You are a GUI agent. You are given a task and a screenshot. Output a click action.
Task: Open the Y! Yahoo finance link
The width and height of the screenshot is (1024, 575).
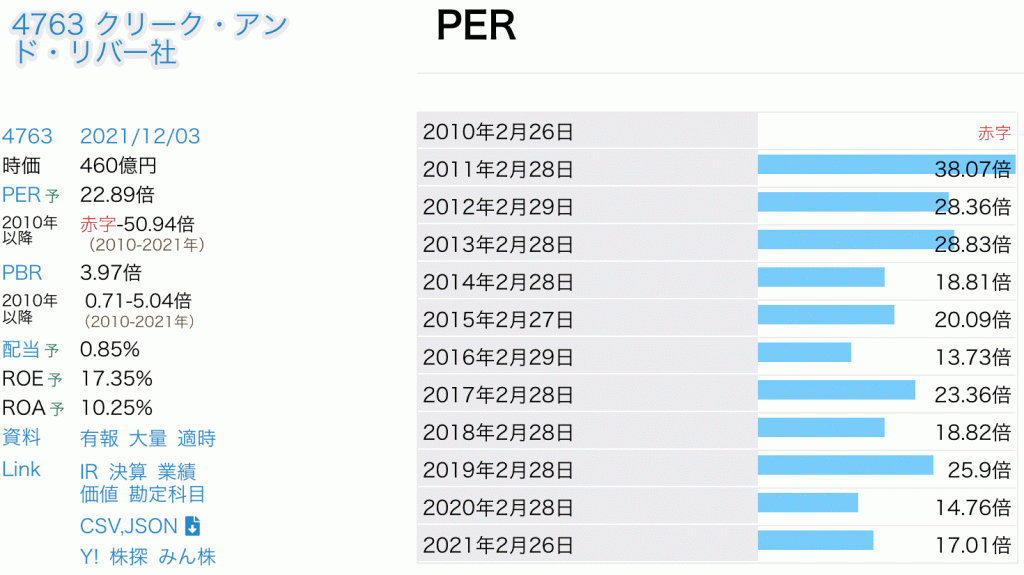pos(89,557)
